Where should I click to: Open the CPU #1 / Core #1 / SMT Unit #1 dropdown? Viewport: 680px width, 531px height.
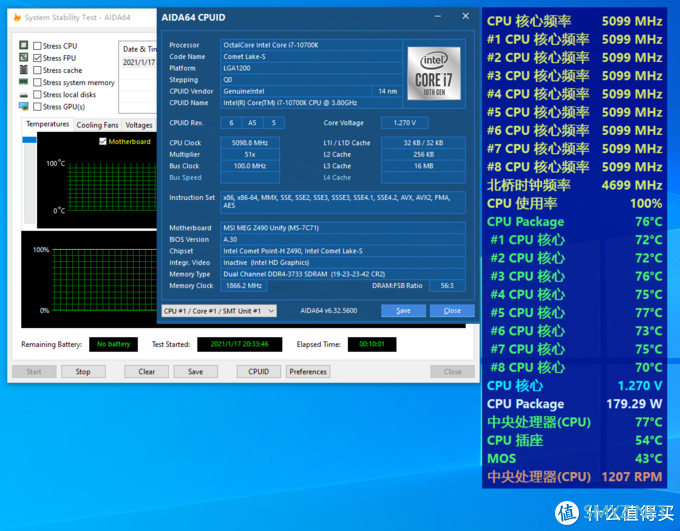click(219, 311)
